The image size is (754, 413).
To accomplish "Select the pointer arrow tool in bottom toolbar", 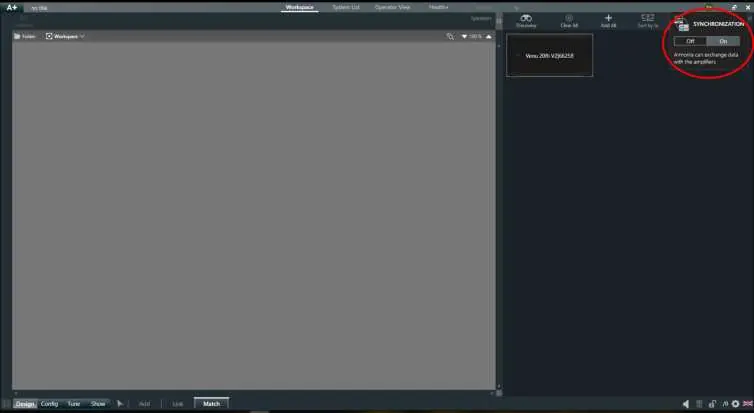I will tap(120, 404).
